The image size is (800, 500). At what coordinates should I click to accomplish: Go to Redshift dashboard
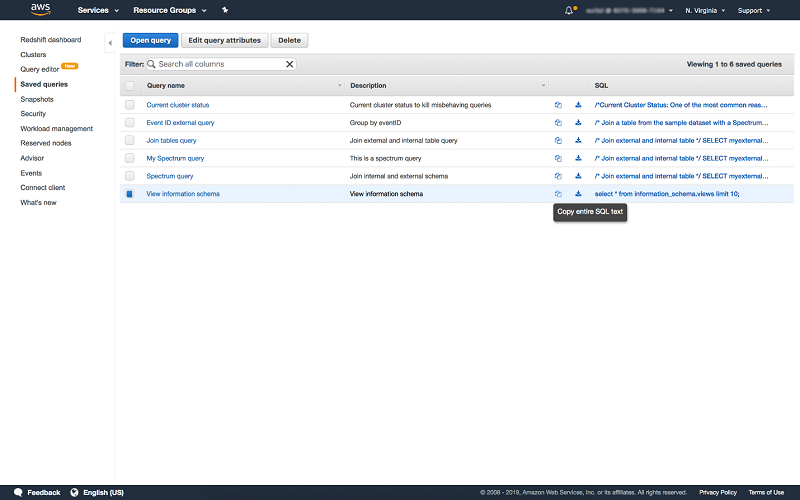pos(51,40)
